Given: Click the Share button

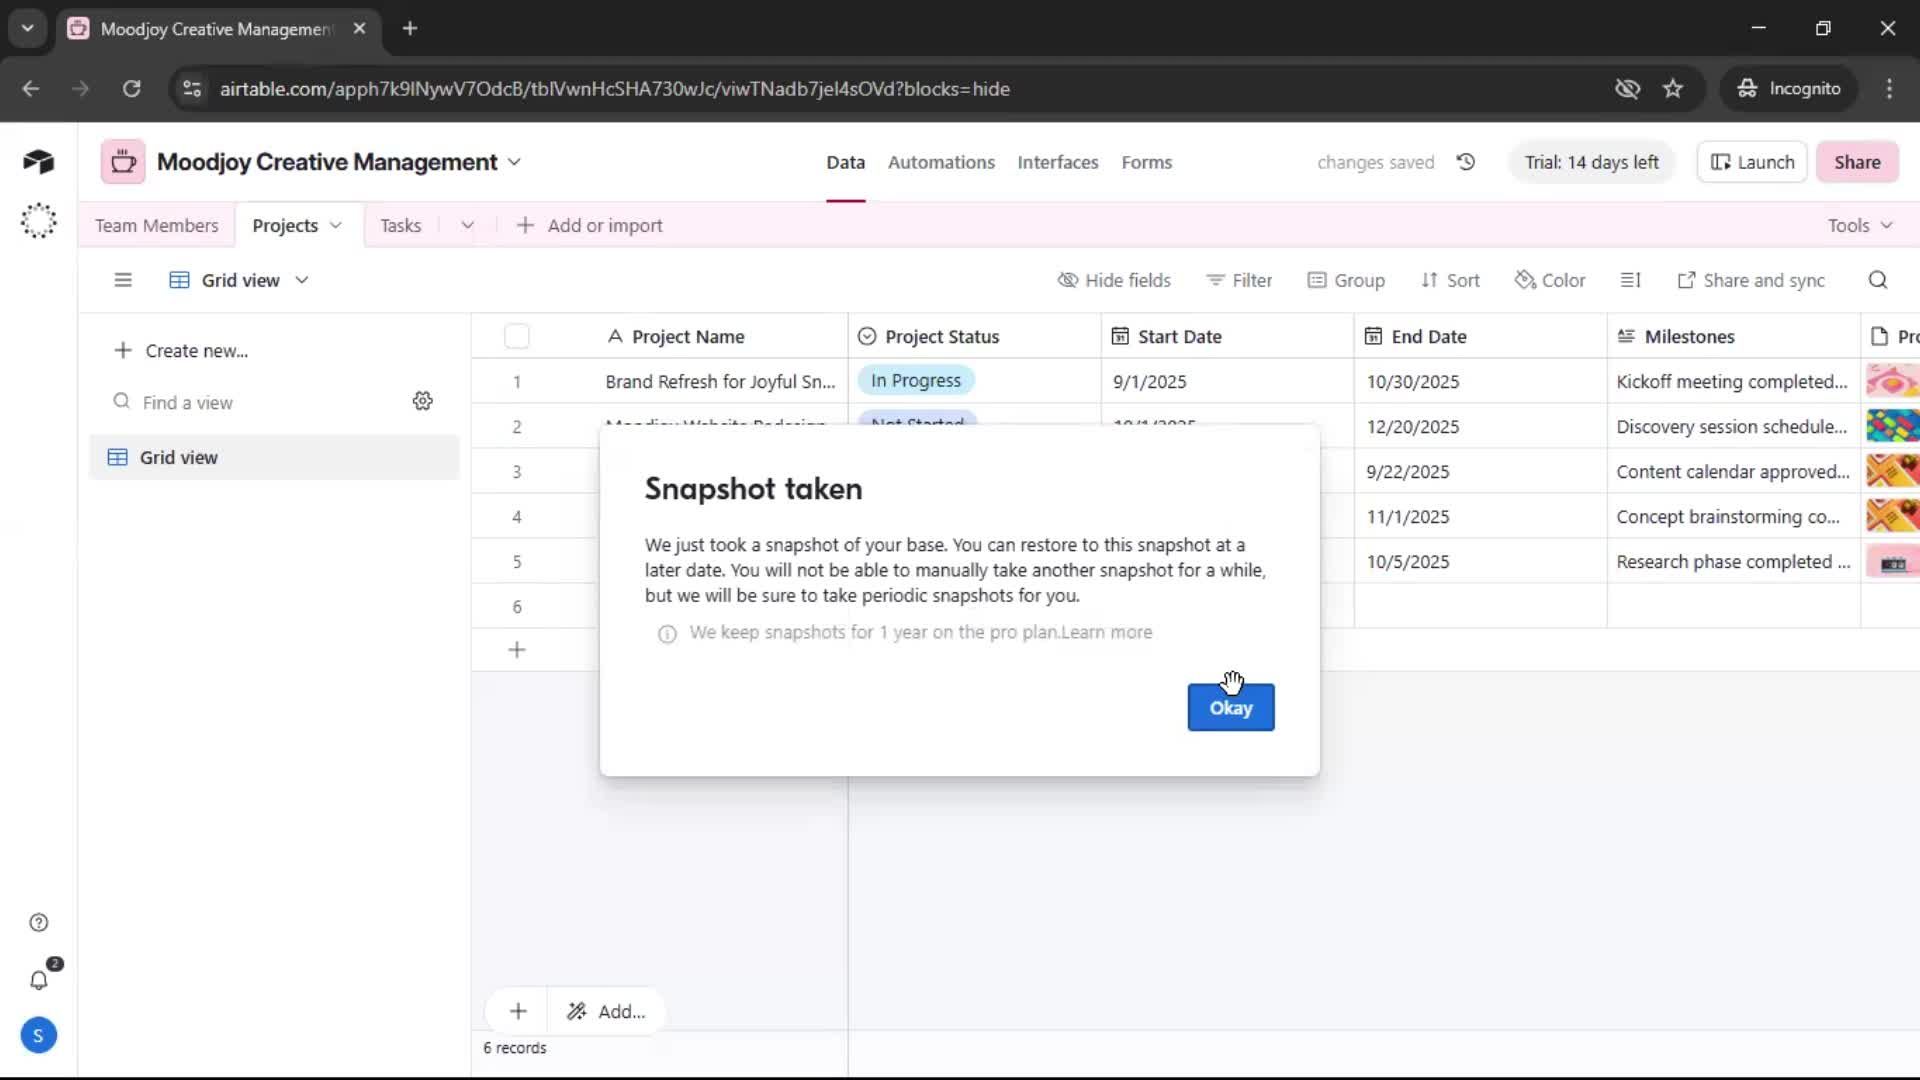Looking at the screenshot, I should click(x=1857, y=162).
